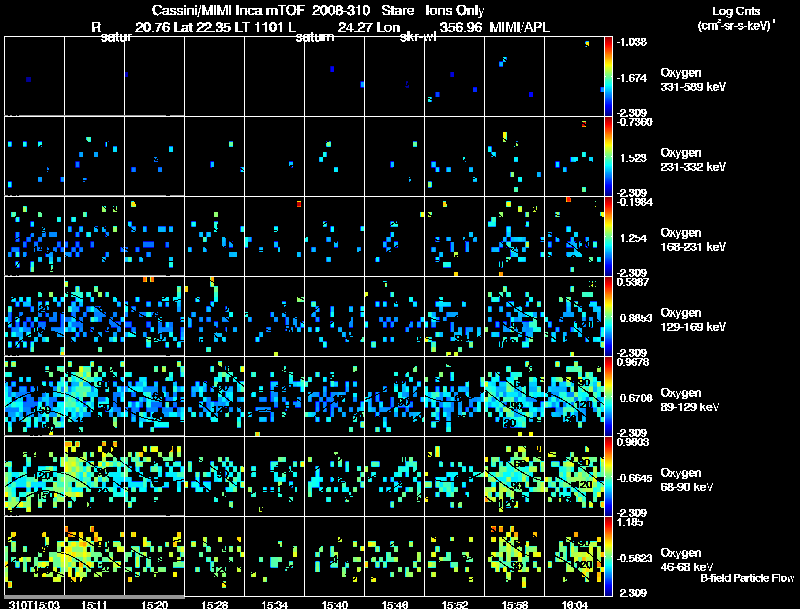
Task: Select the 15:20 panel in the 331-589 keV row
Action: point(155,76)
